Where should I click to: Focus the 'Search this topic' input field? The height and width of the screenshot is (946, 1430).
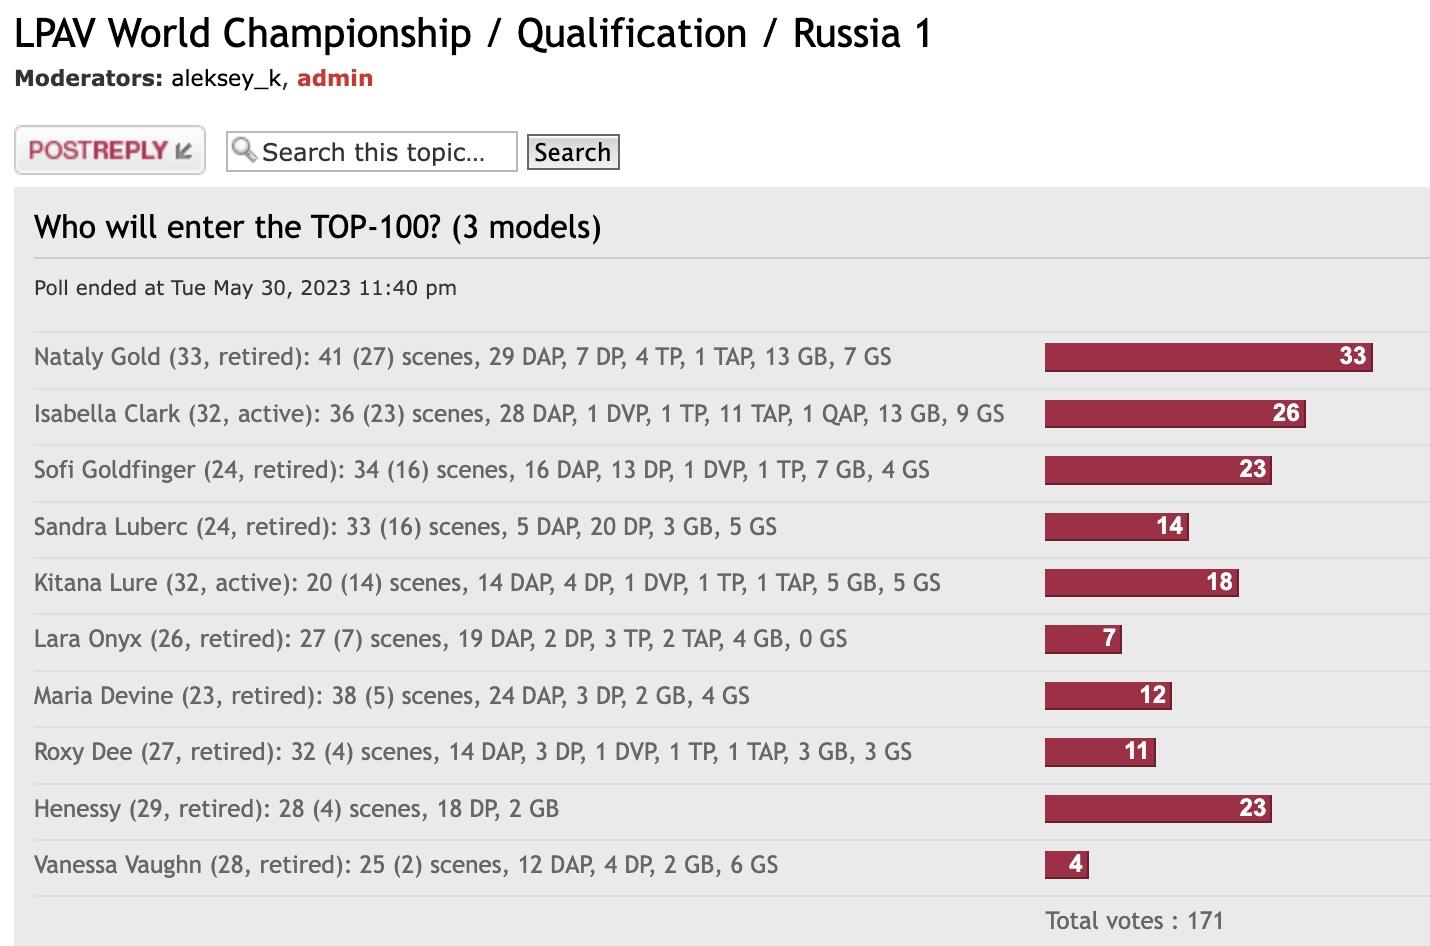click(385, 152)
